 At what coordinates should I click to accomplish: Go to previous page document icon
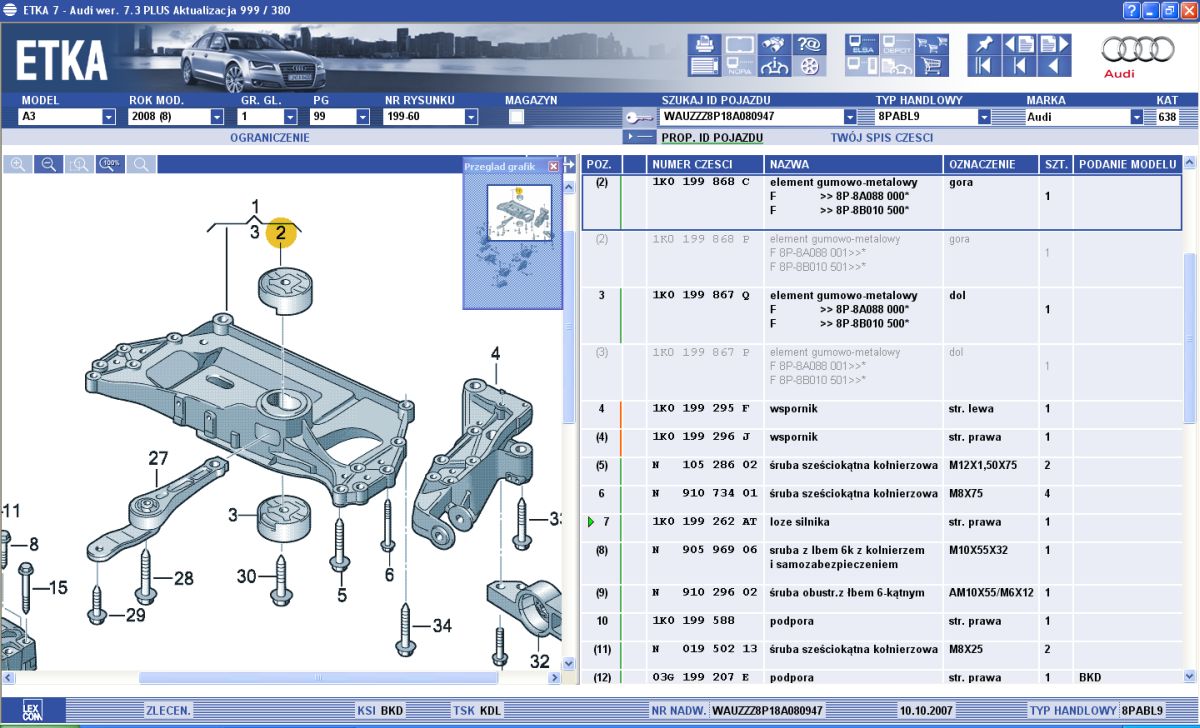(1019, 44)
